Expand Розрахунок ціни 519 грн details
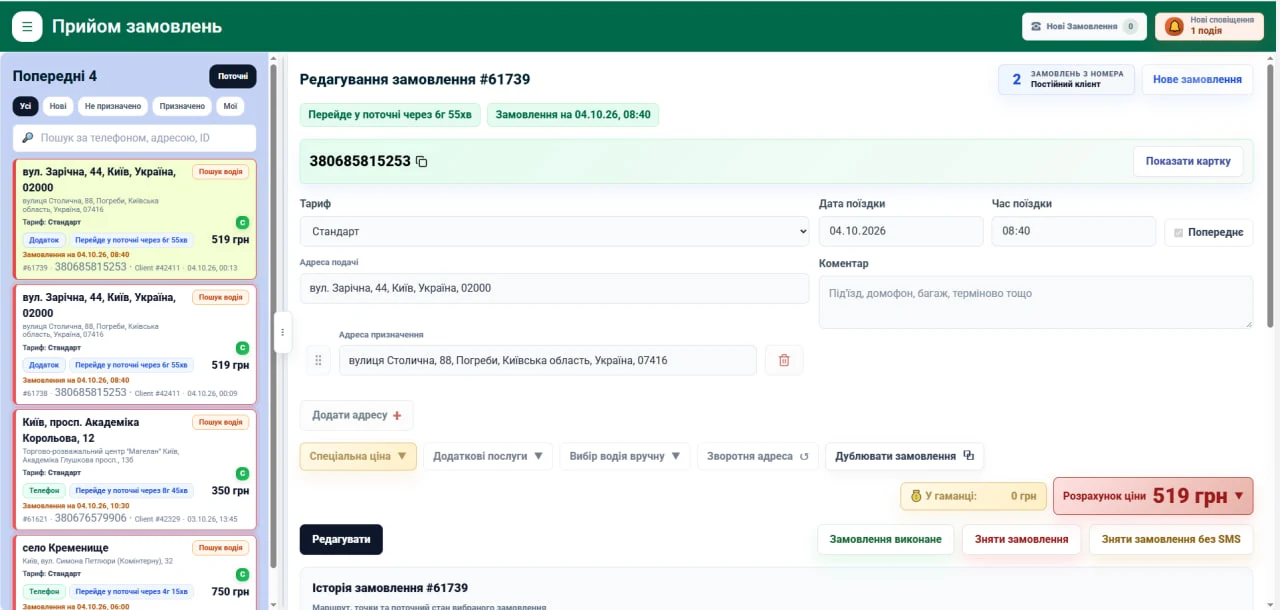Viewport: 1280px width, 610px height. pos(1153,495)
